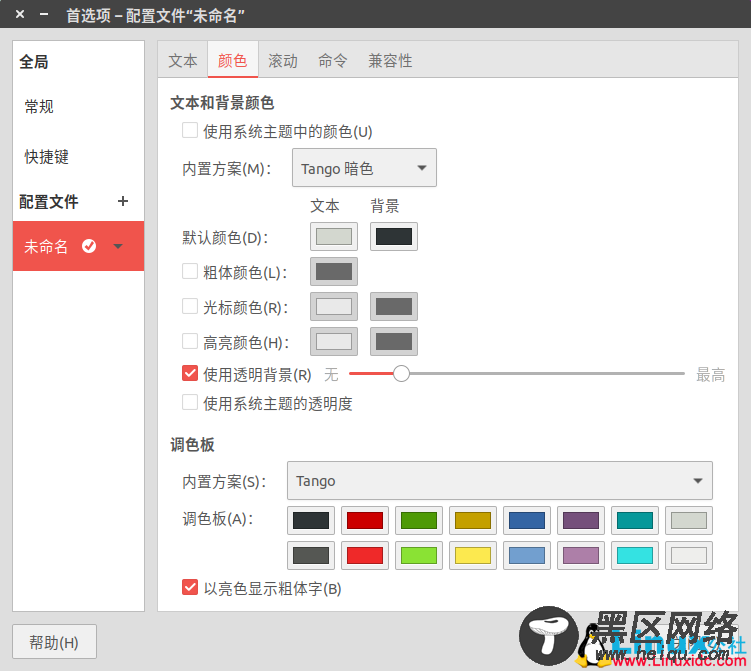
Task: Open the 未命名 profile dropdown arrow
Action: (x=118, y=246)
